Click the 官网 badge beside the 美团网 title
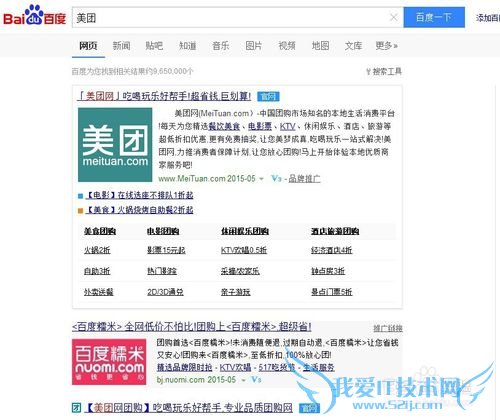Image resolution: width=500 pixels, height=420 pixels. tap(268, 97)
